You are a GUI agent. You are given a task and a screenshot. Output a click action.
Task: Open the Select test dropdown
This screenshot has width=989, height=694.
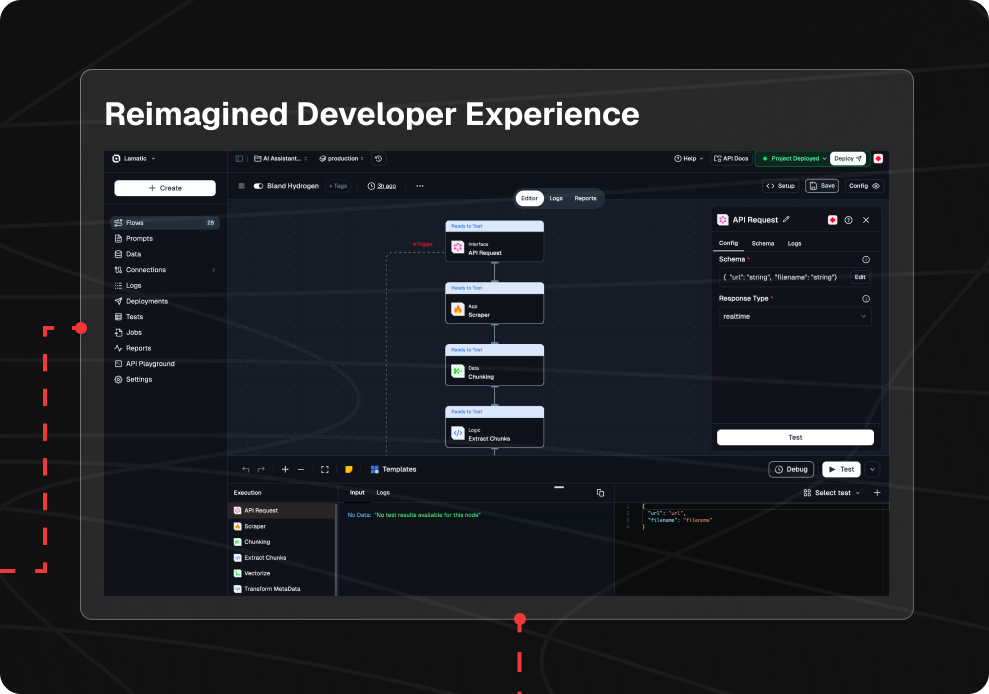831,493
